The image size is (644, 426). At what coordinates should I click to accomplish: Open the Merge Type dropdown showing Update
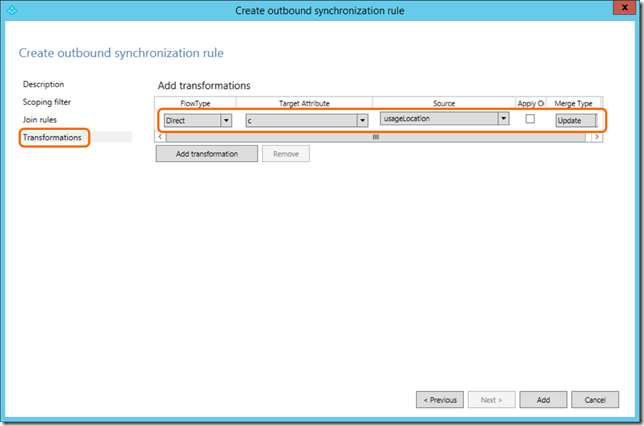[x=576, y=120]
